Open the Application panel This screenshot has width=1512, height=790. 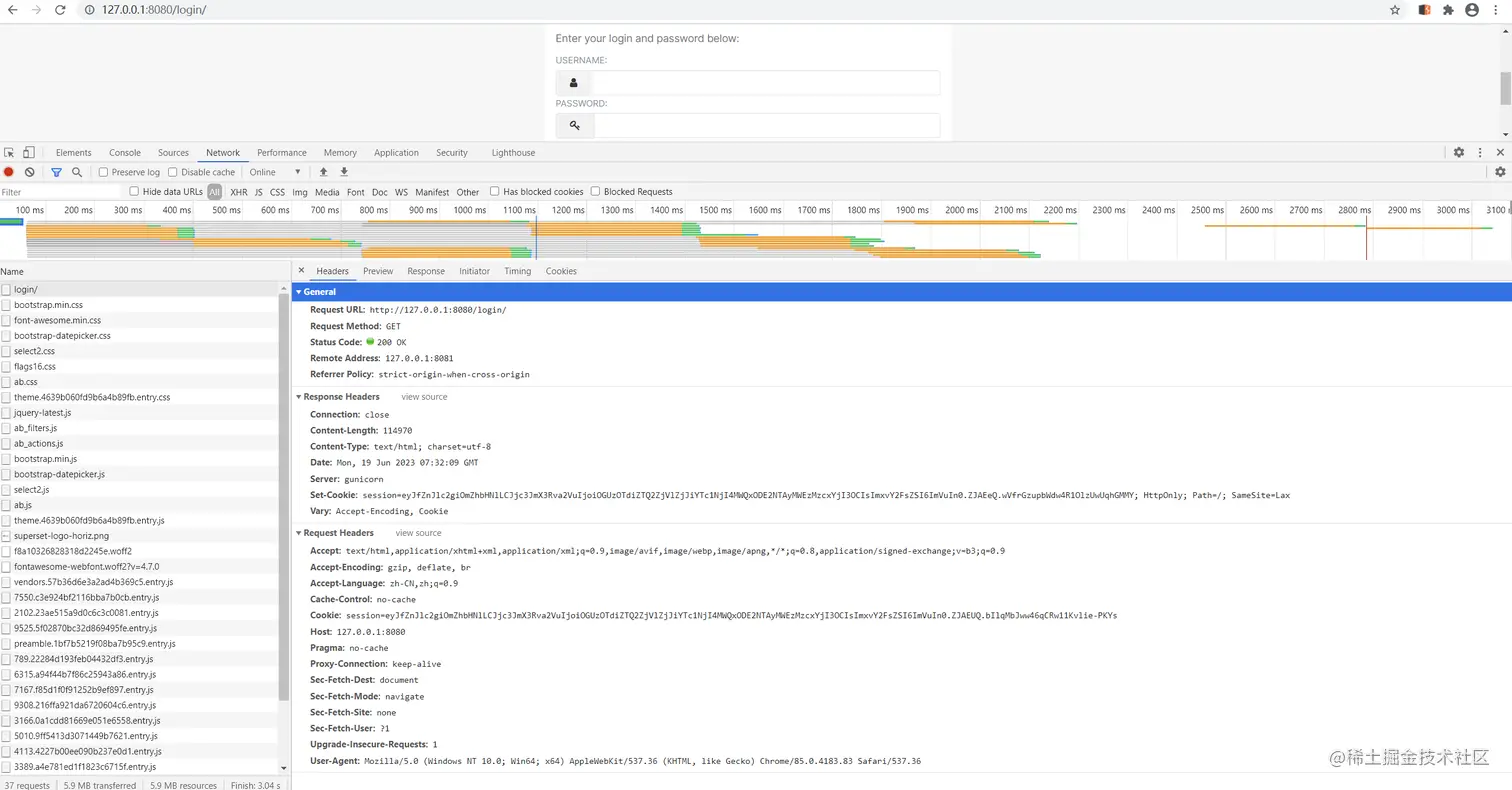(396, 153)
